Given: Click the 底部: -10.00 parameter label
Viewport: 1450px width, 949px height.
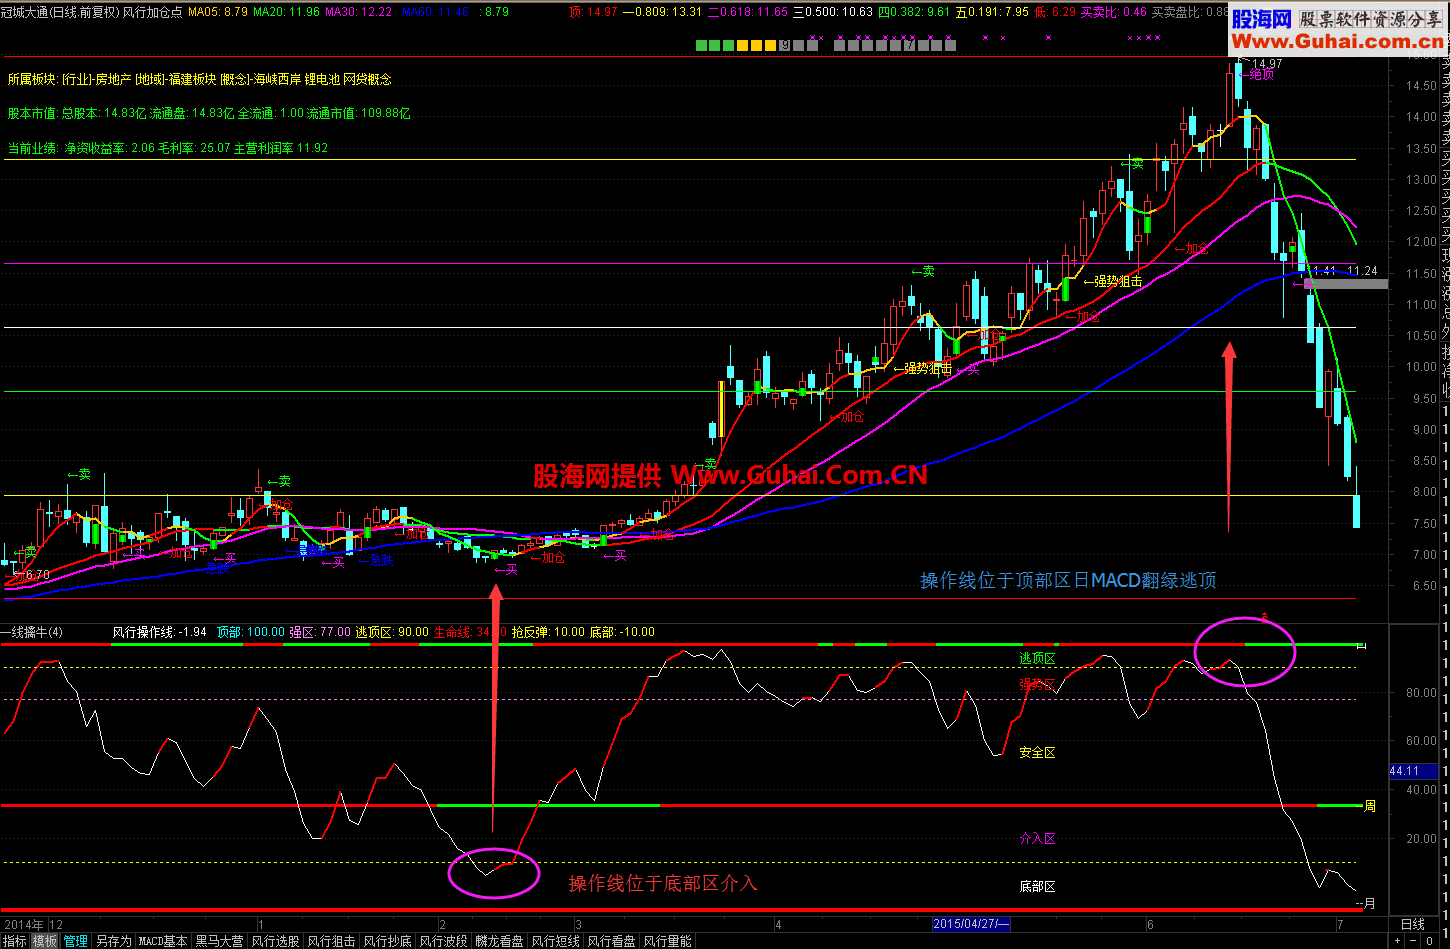Looking at the screenshot, I should pyautogui.click(x=622, y=632).
